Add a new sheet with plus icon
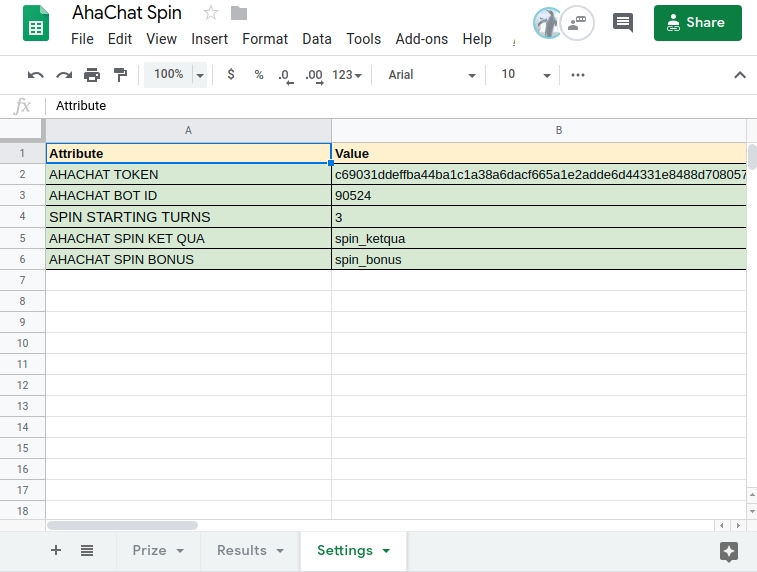 pyautogui.click(x=56, y=550)
